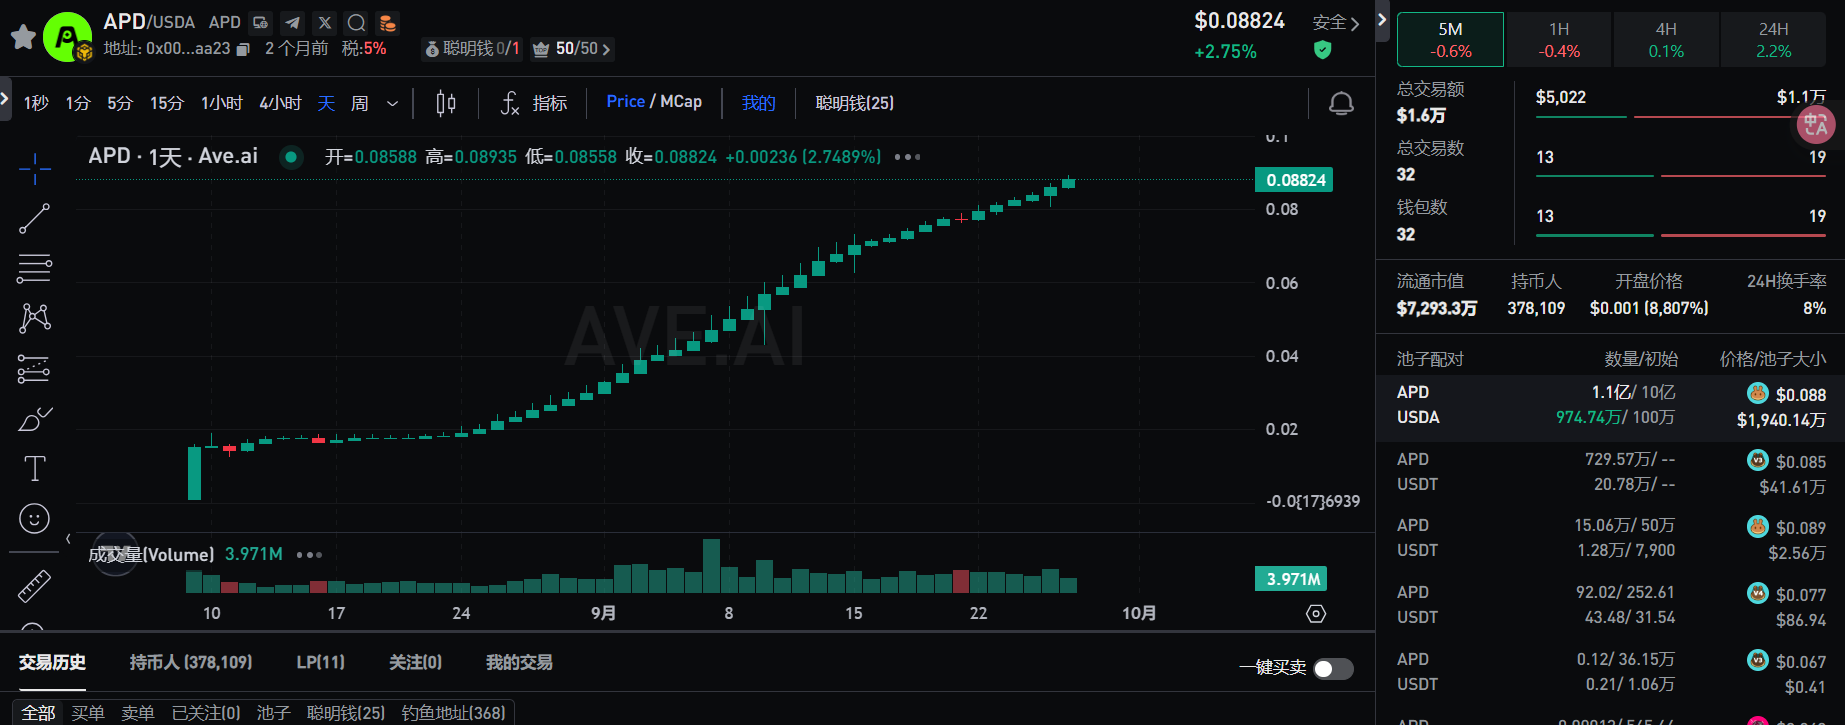Copy the contract address via copy icon
Viewport: 1845px width, 725px height.
242,49
